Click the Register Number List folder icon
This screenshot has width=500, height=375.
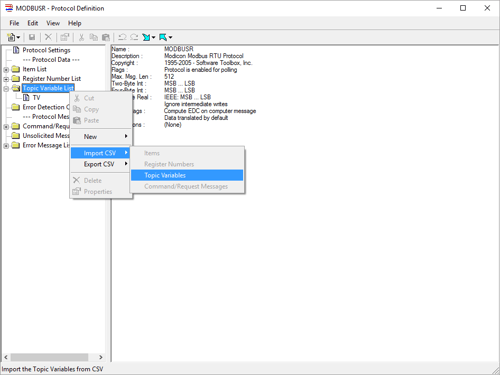(16, 78)
